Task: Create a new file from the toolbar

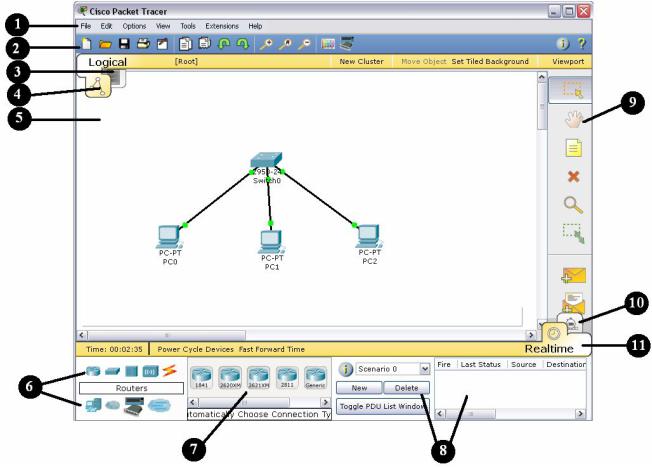Action: [86, 43]
